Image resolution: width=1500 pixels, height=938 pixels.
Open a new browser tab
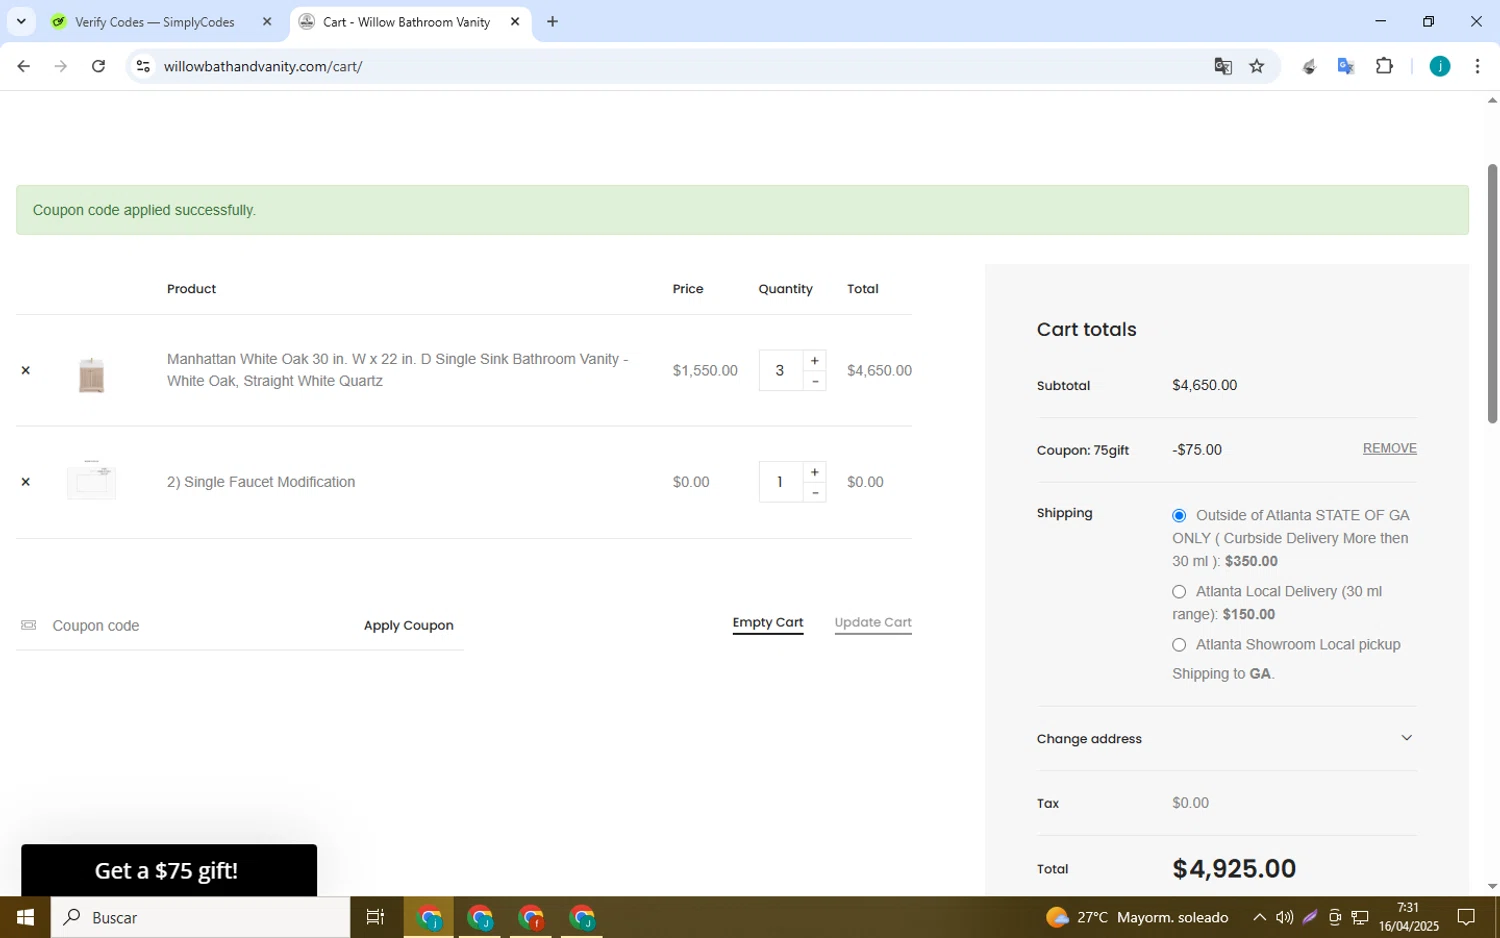[x=552, y=21]
